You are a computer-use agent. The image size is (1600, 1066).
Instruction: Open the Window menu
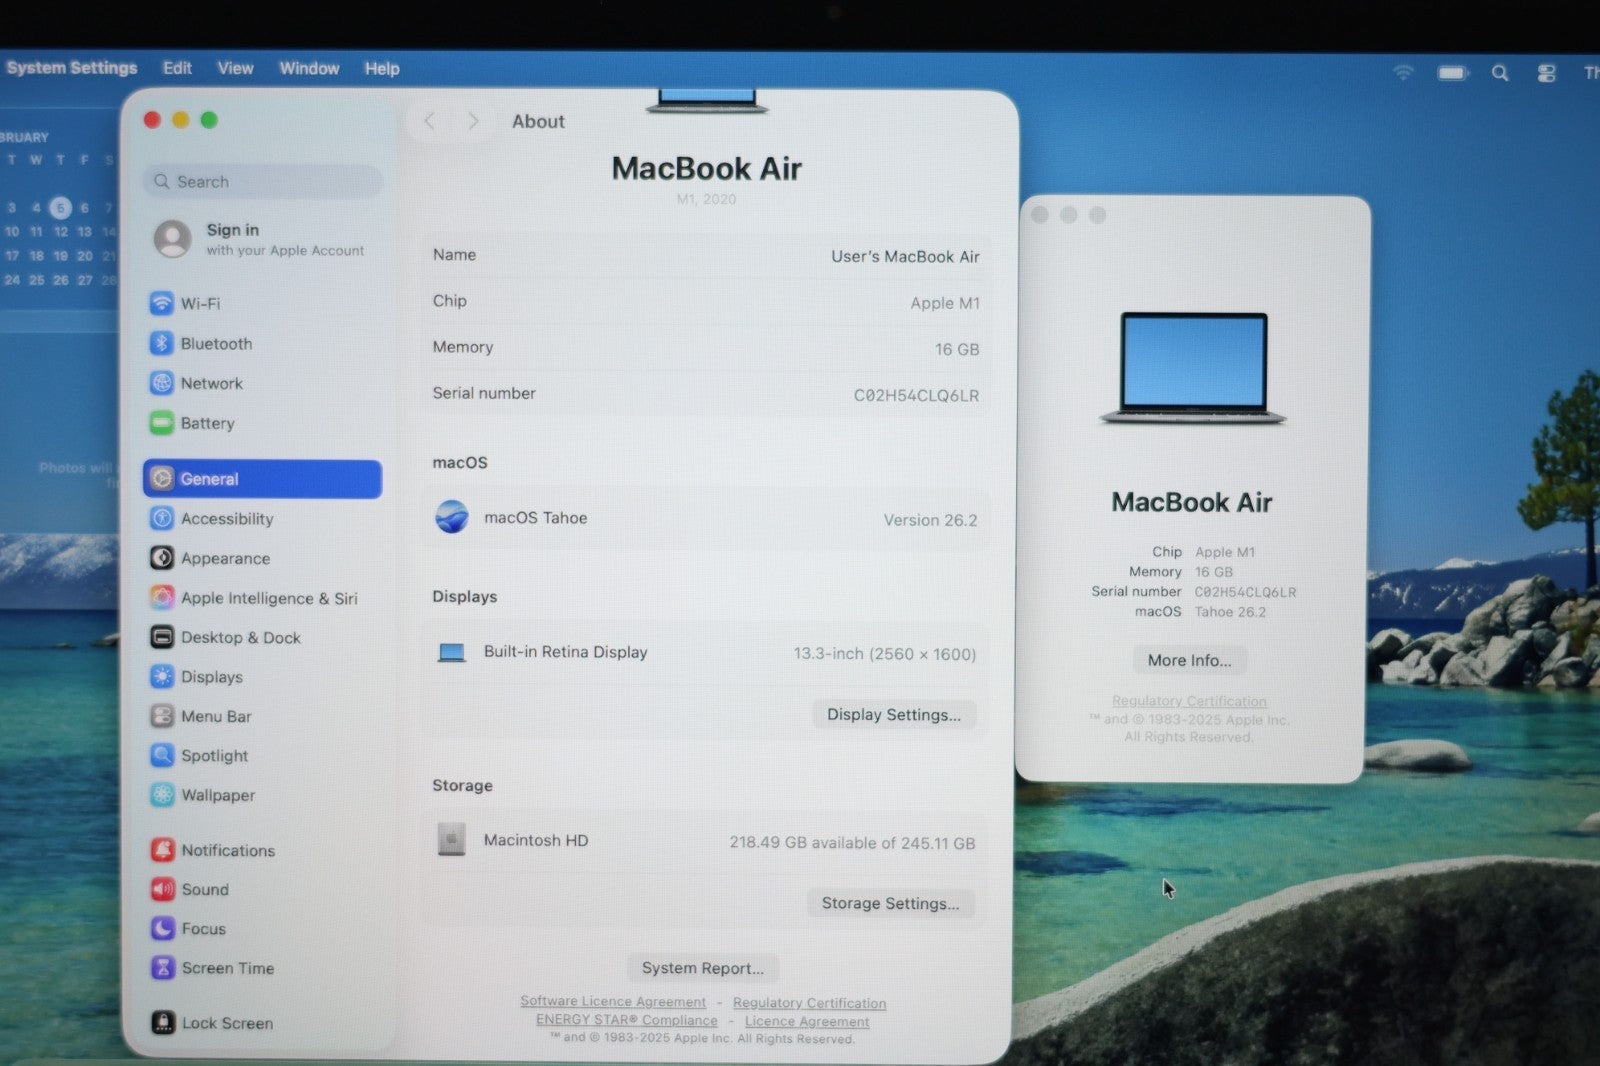coord(309,68)
